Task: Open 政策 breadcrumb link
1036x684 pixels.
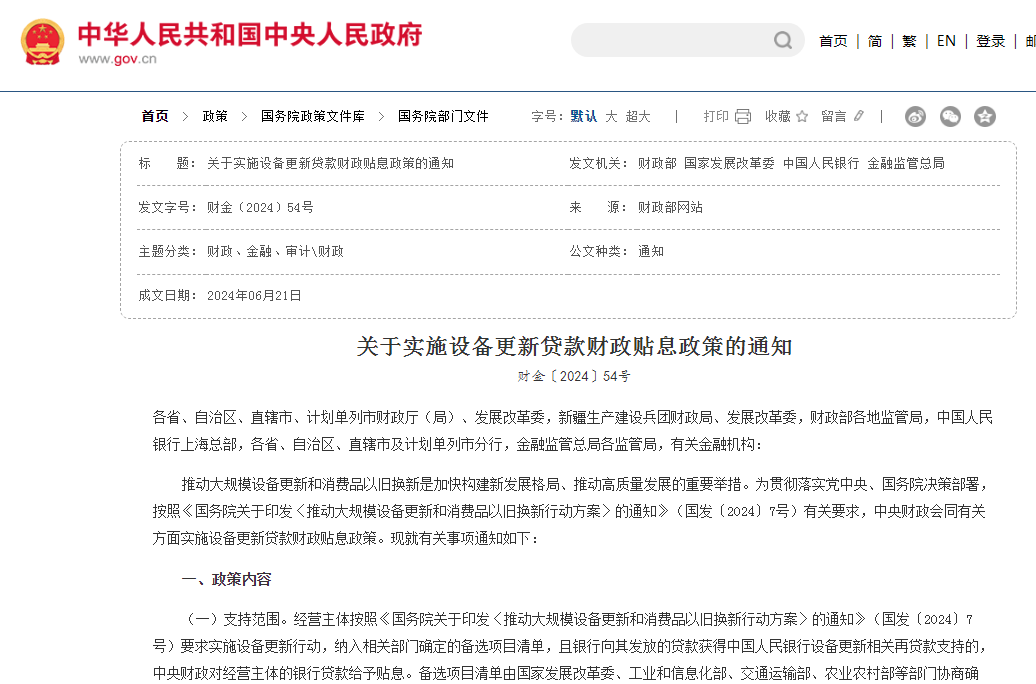Action: pyautogui.click(x=215, y=116)
